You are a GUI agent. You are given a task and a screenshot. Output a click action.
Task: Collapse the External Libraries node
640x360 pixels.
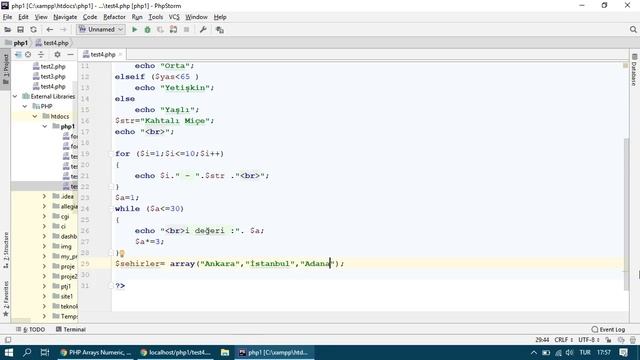click(x=15, y=96)
